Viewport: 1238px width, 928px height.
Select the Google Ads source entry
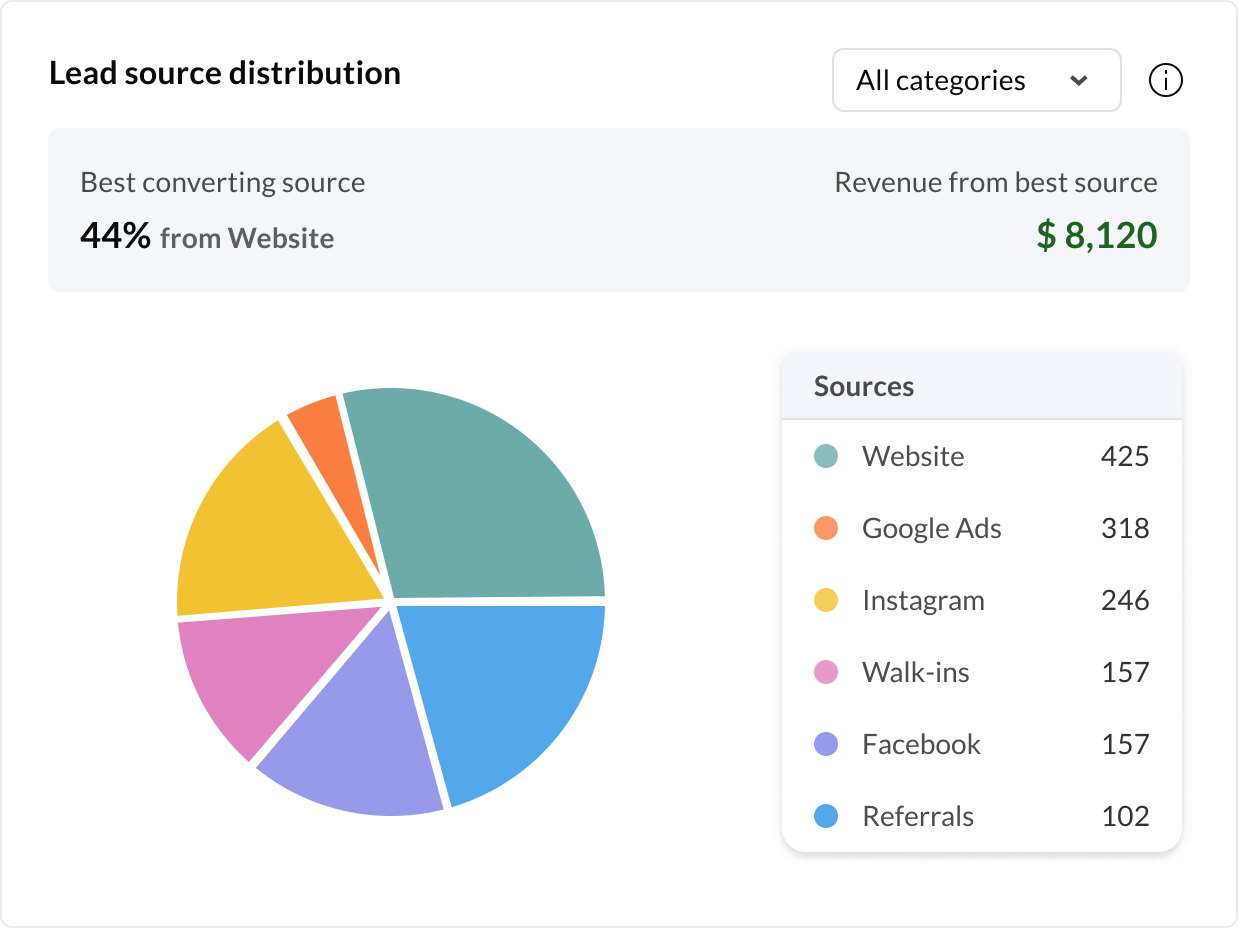(x=931, y=528)
